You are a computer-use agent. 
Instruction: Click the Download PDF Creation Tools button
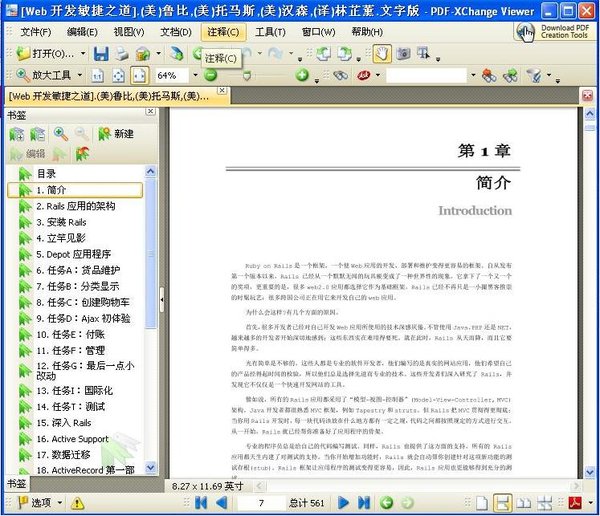[x=553, y=32]
